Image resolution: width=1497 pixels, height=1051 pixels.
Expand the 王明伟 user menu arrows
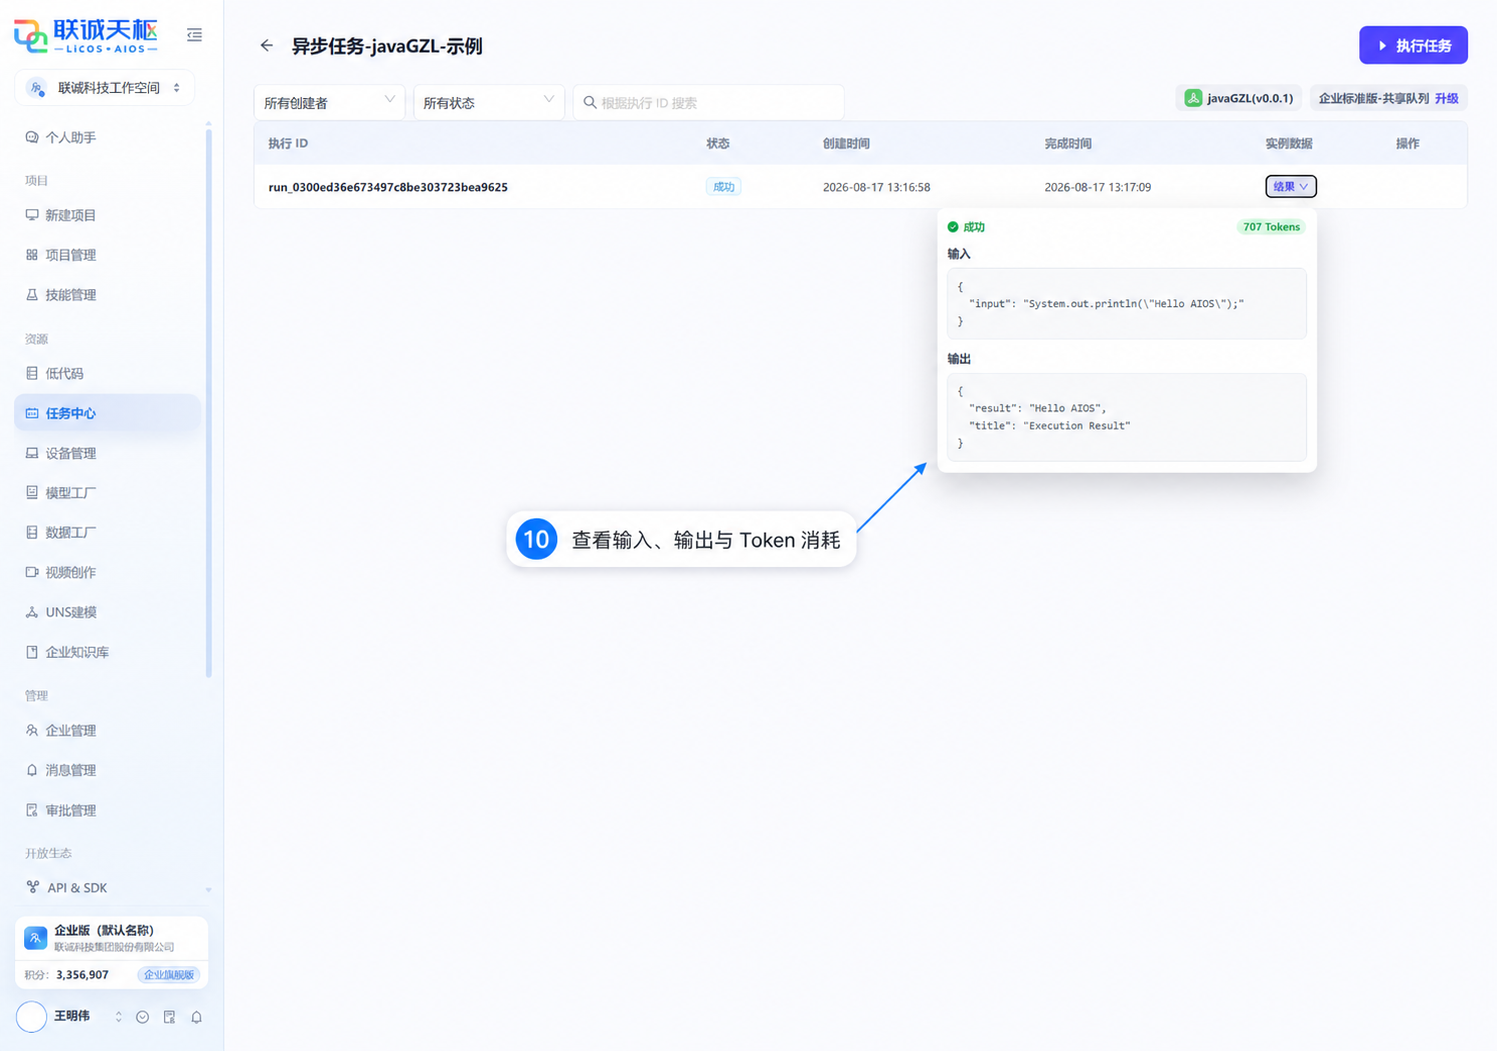coord(118,1017)
